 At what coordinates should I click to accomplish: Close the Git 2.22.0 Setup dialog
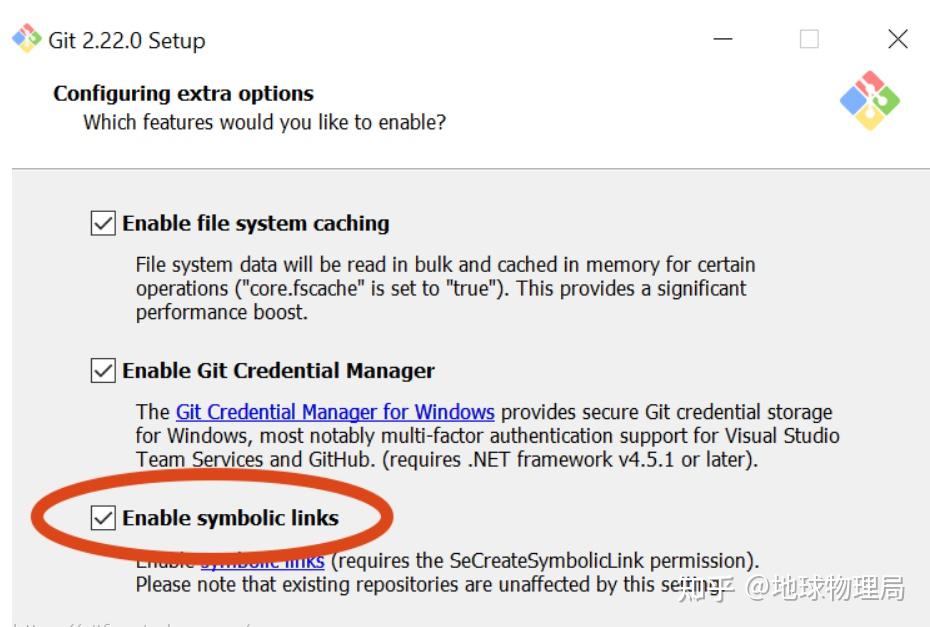[x=897, y=40]
